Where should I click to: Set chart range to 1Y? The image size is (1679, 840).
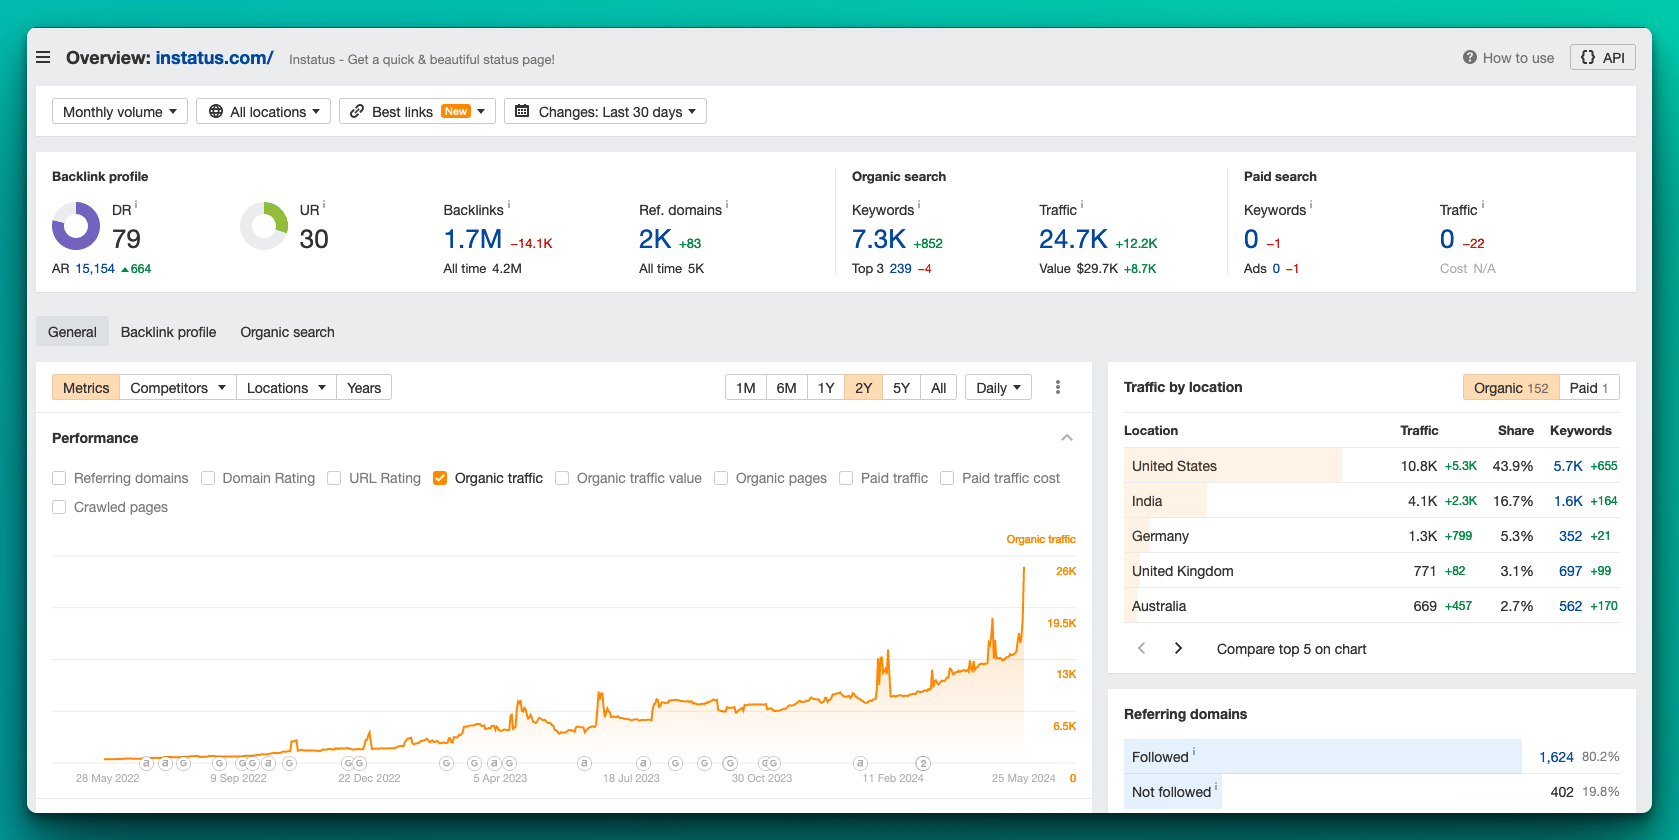[826, 387]
